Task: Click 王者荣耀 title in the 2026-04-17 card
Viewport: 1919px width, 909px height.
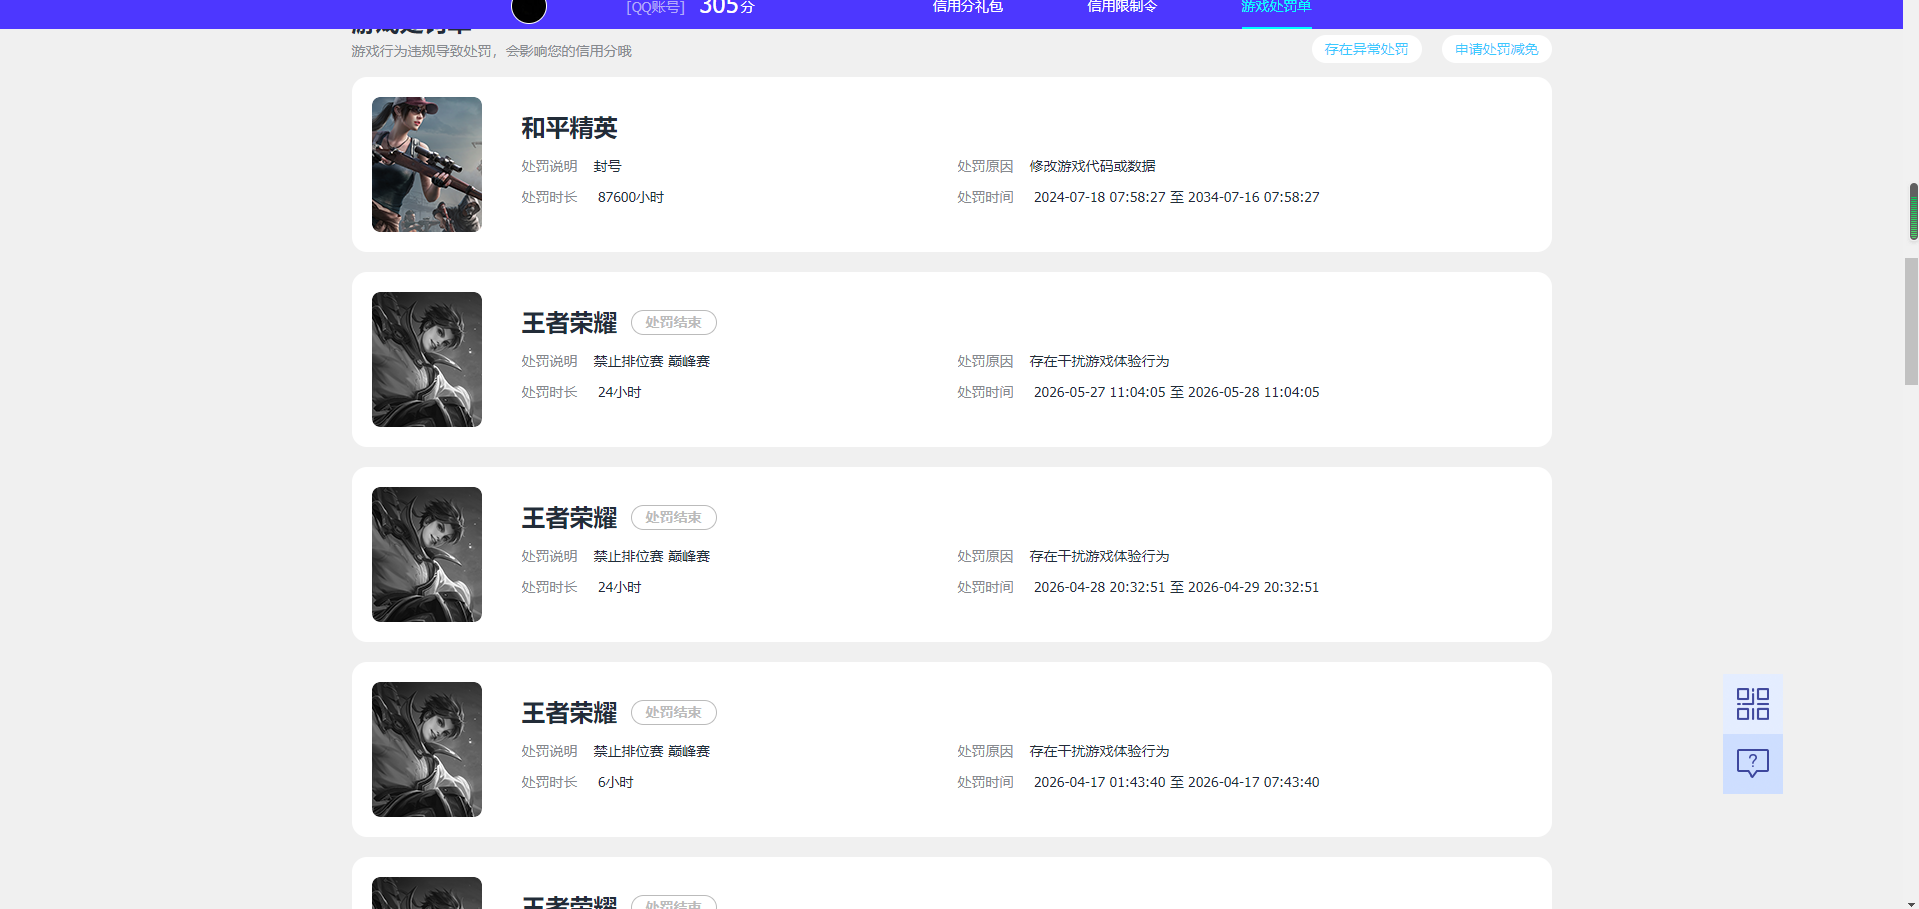Action: click(569, 713)
